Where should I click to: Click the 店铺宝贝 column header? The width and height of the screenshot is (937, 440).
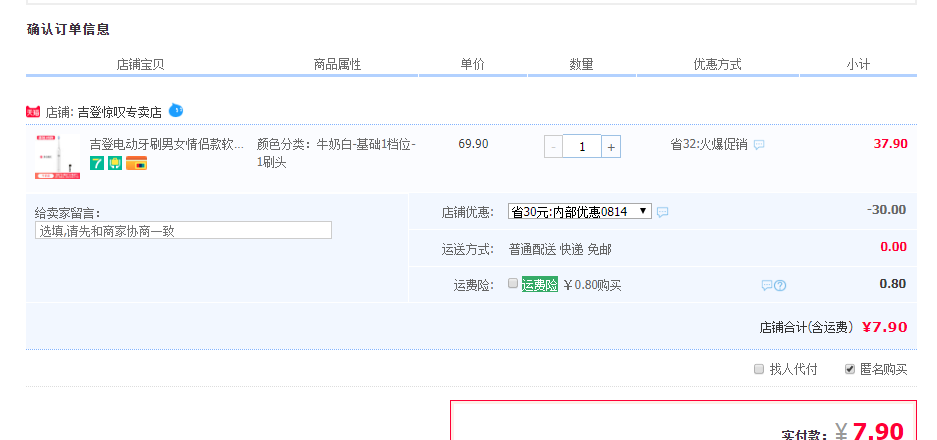pos(140,65)
